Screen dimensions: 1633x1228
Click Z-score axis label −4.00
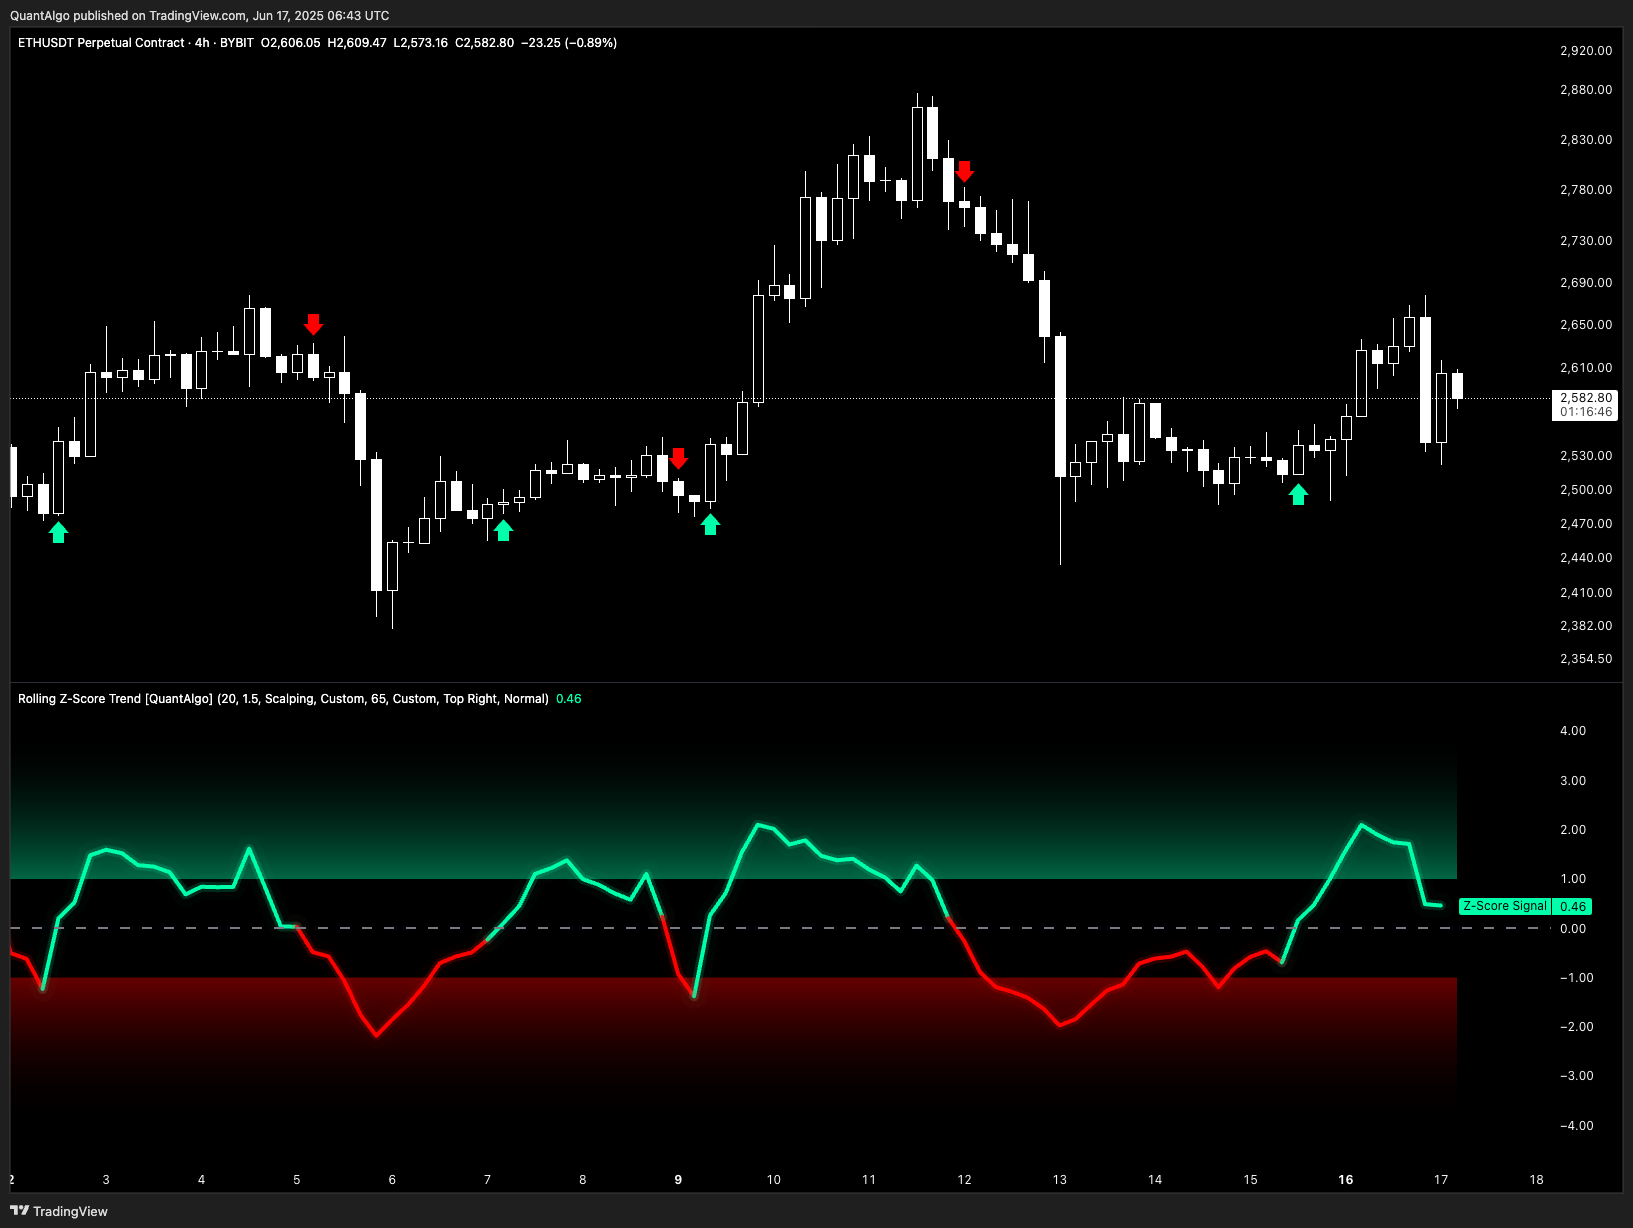(x=1577, y=1125)
